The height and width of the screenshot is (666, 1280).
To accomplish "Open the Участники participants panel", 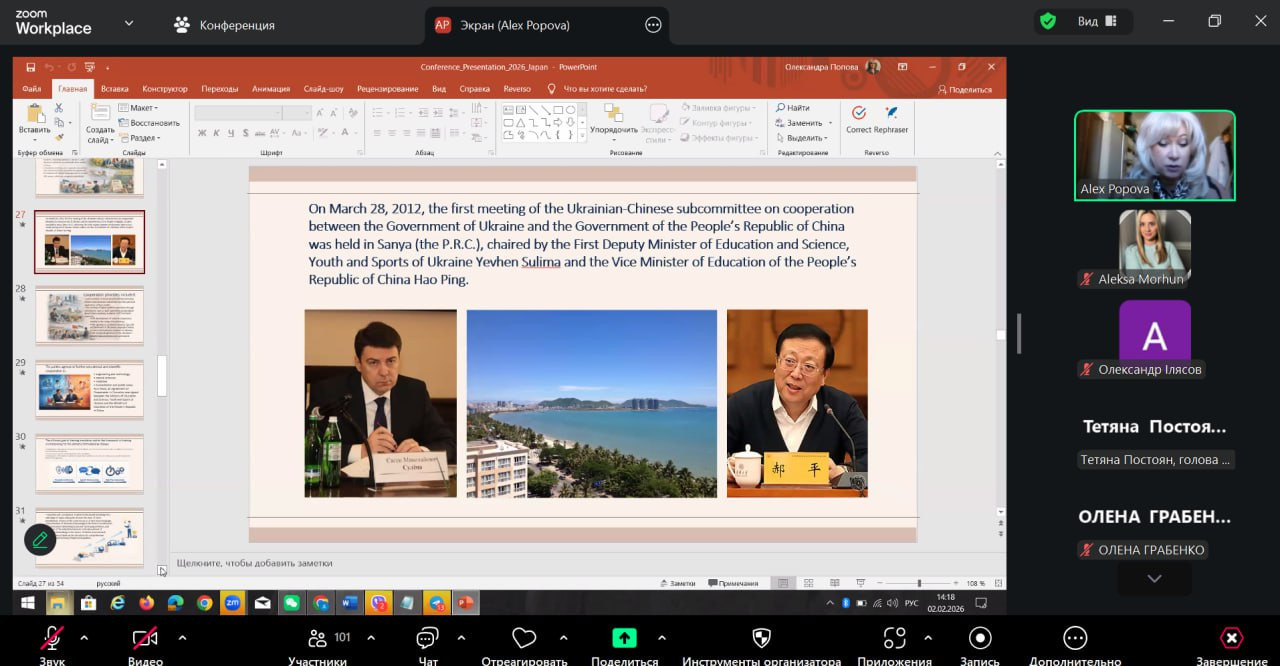I will tap(318, 639).
